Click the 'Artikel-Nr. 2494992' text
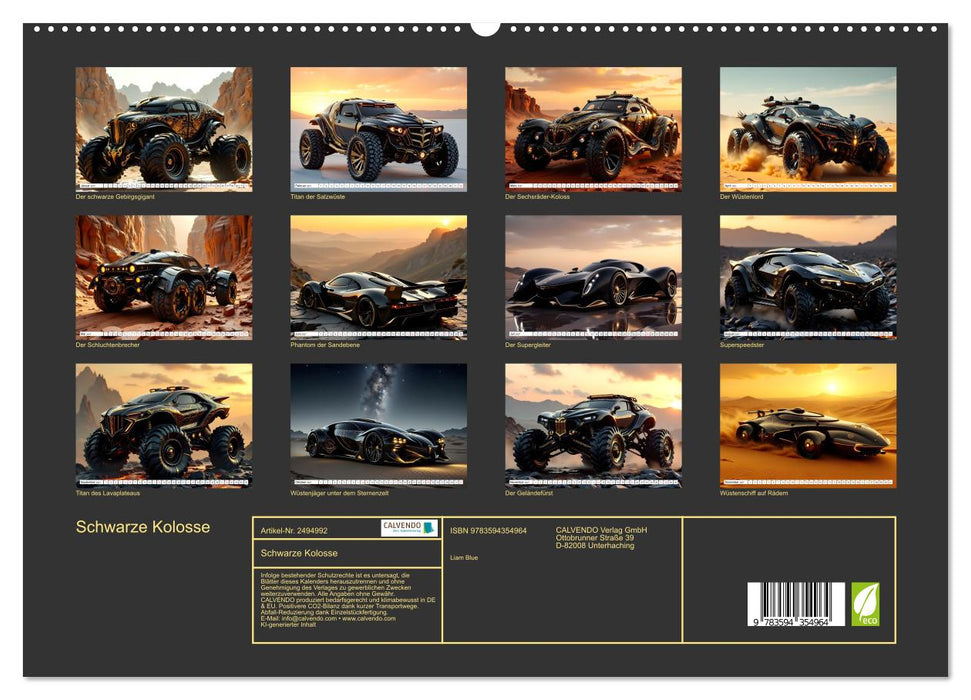 pyautogui.click(x=294, y=531)
